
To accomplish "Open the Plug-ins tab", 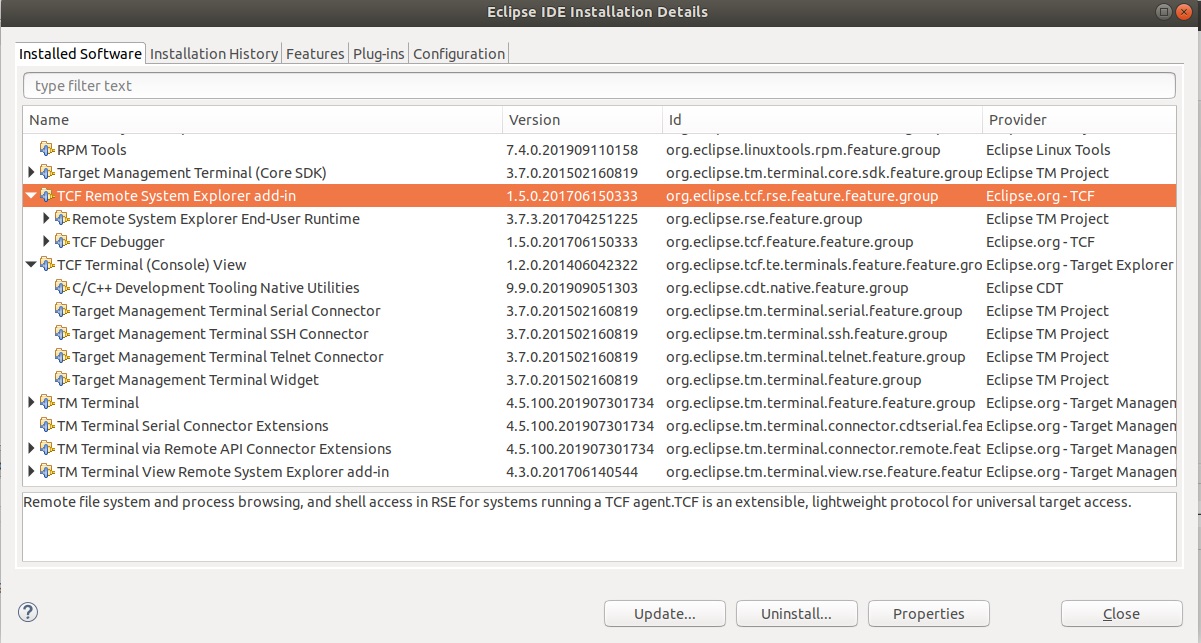I will [x=379, y=54].
